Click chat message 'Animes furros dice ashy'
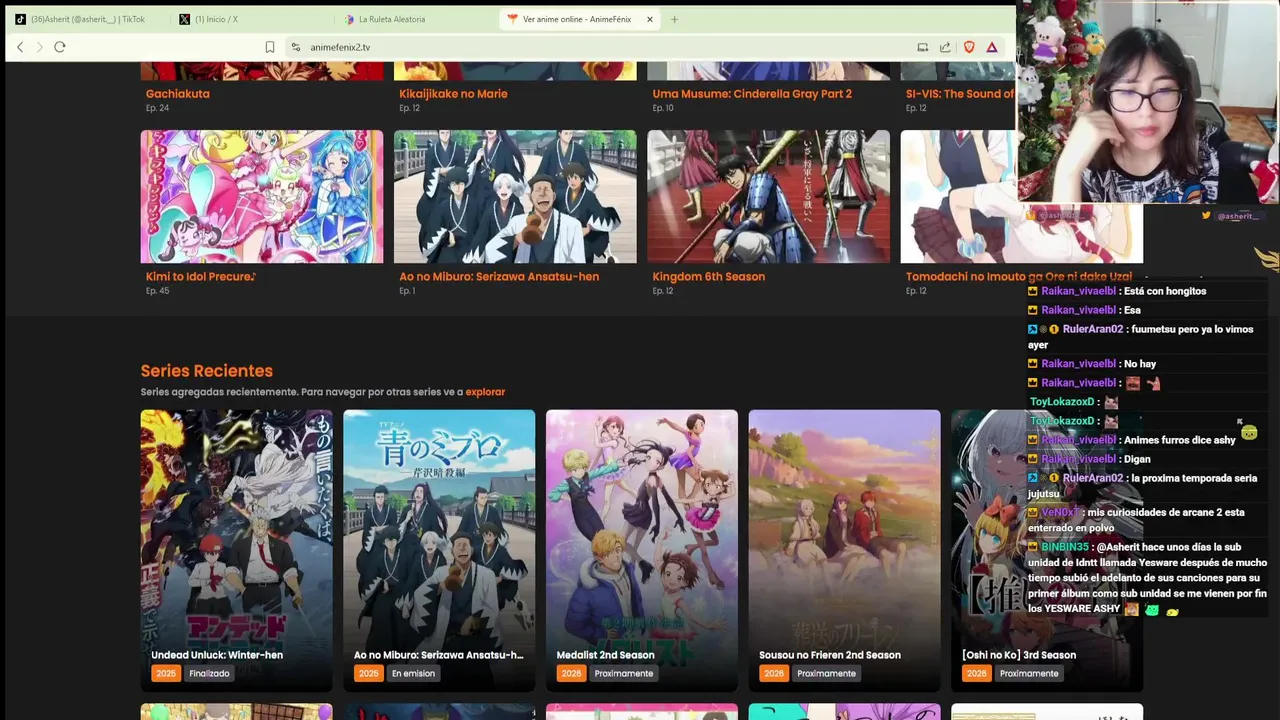The image size is (1280, 720). (x=1180, y=440)
